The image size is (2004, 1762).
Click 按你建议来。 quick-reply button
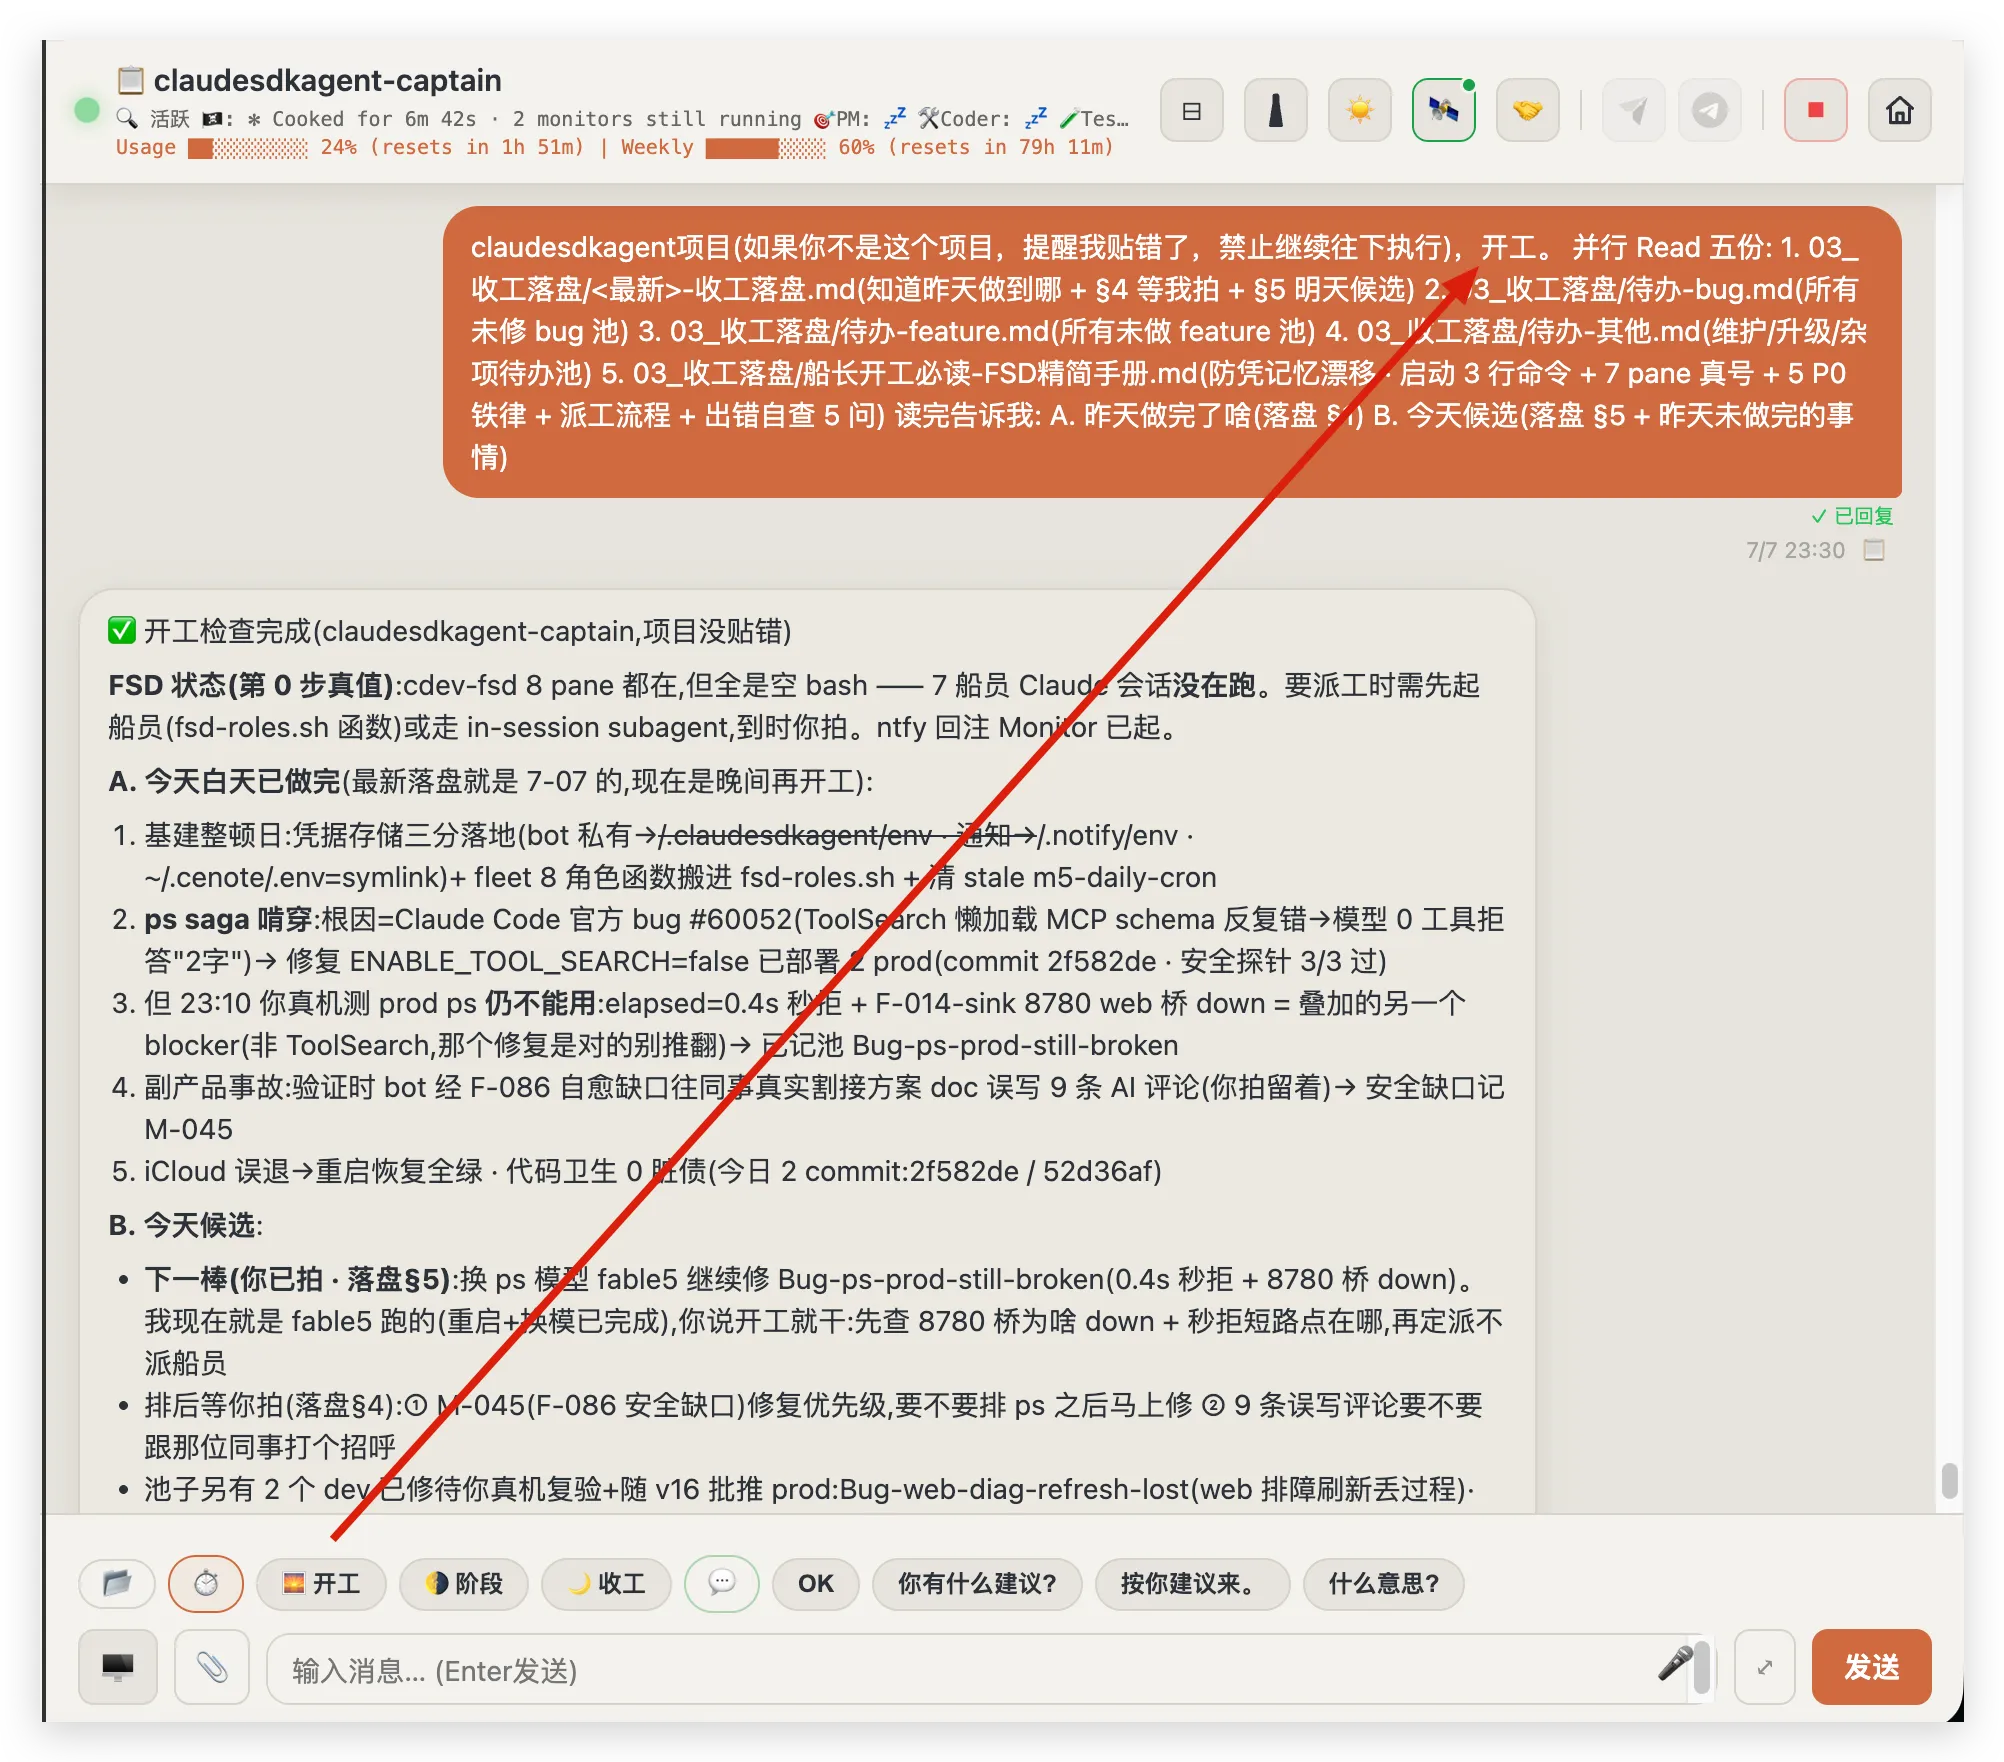point(1192,1583)
